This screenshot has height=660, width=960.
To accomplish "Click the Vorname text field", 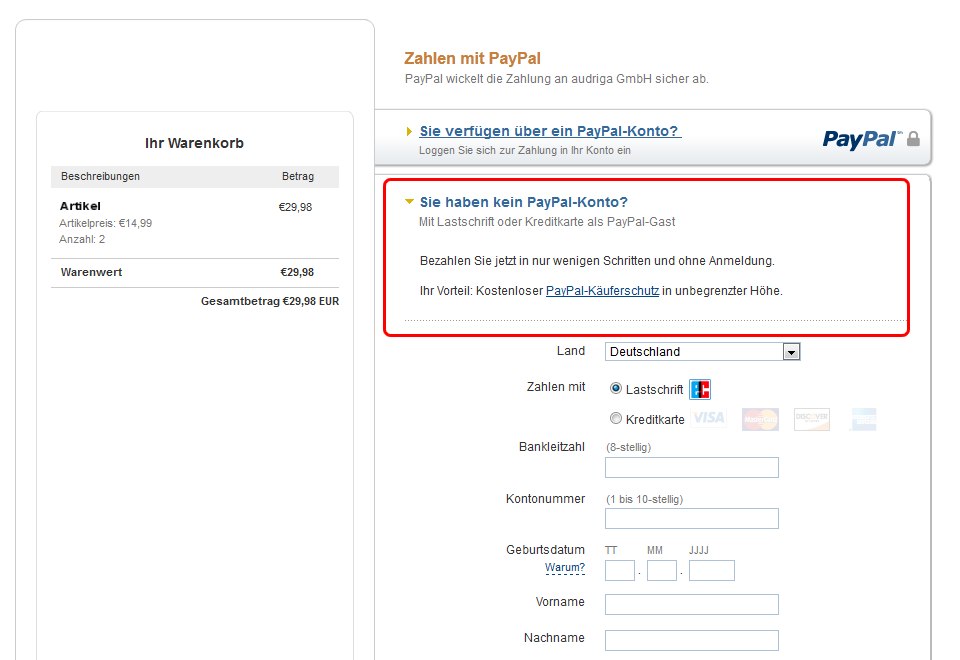I will 692,604.
